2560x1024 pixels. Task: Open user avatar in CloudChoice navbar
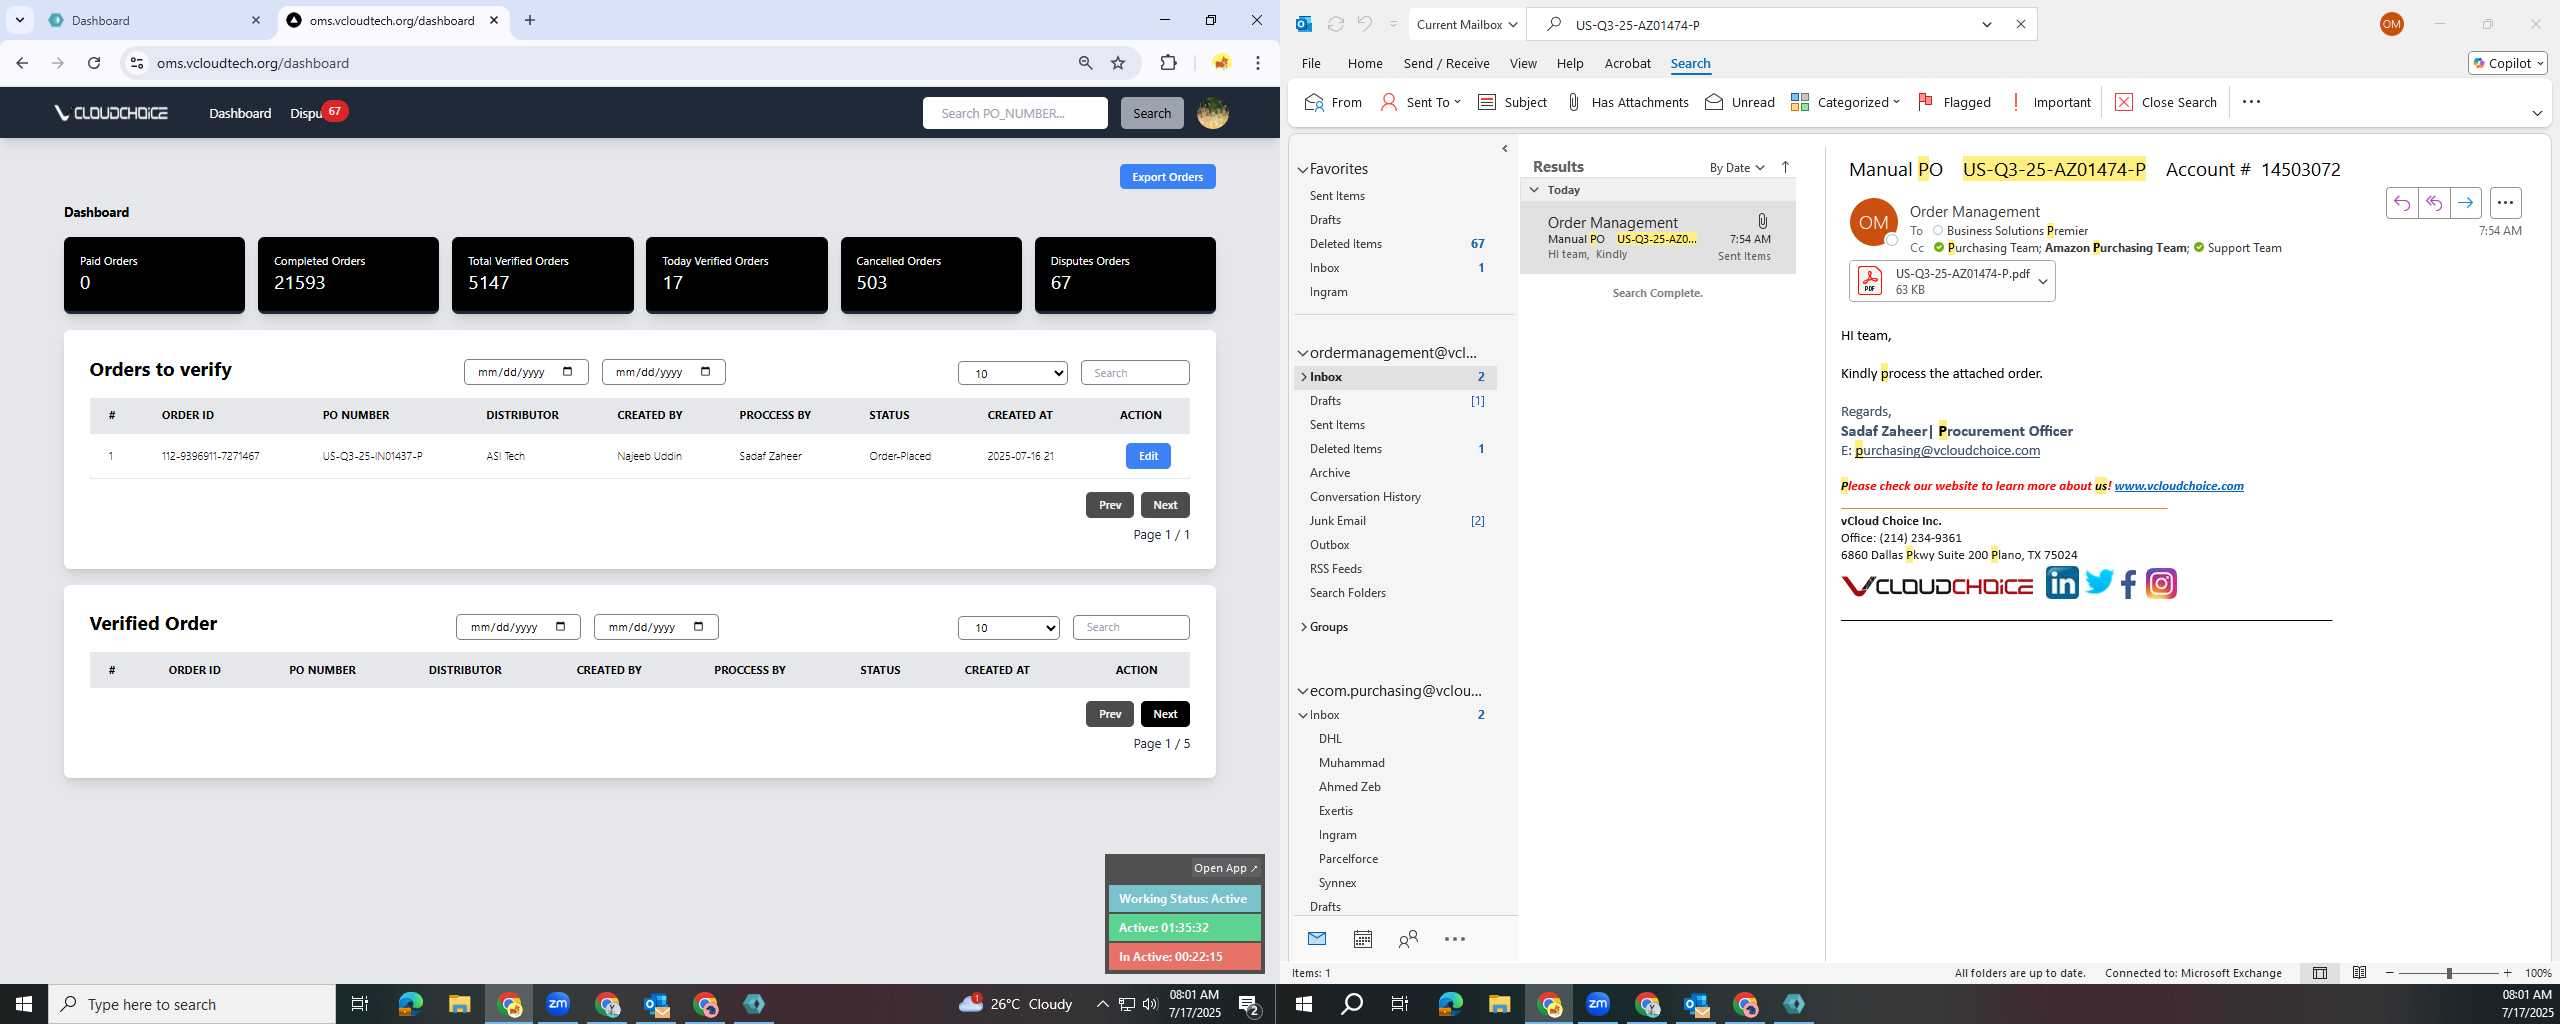(1212, 113)
